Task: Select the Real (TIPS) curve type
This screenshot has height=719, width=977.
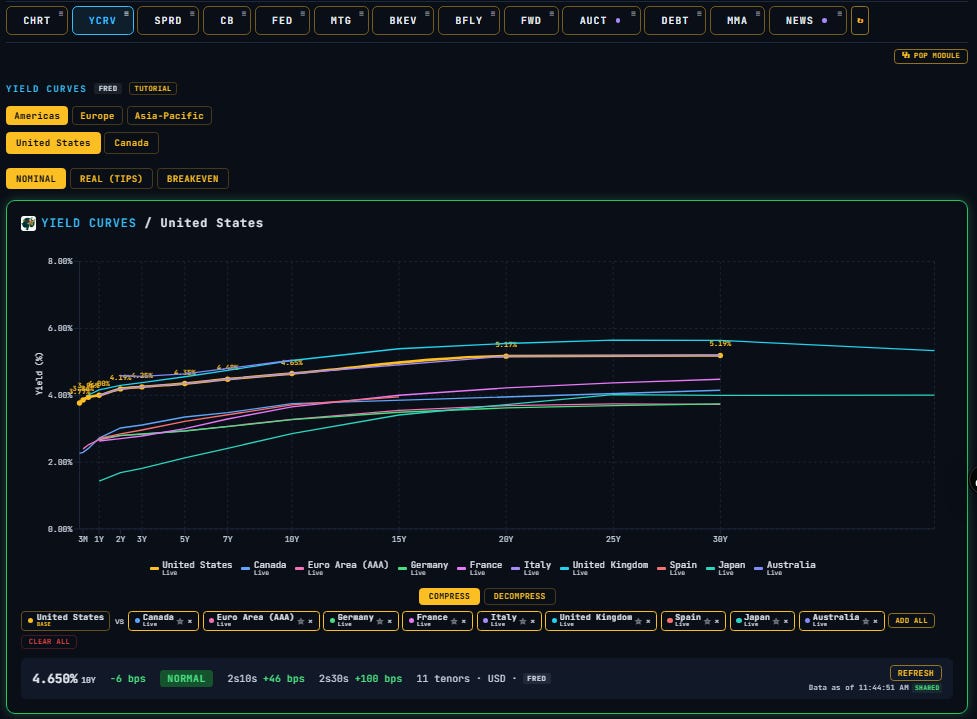Action: (111, 179)
